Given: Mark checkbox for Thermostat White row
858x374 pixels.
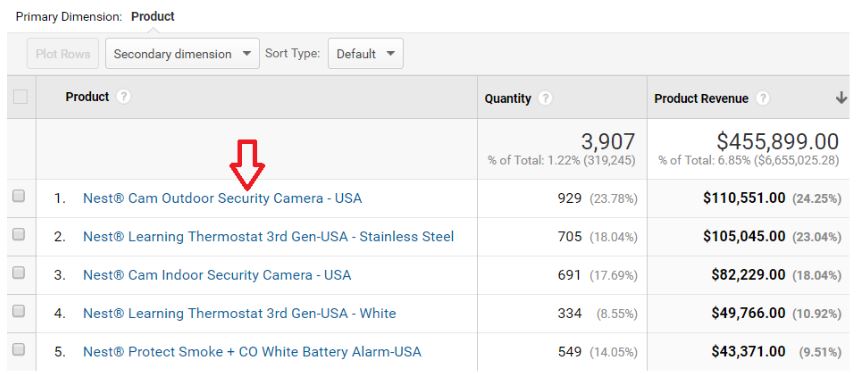Looking at the screenshot, I should point(19,311).
